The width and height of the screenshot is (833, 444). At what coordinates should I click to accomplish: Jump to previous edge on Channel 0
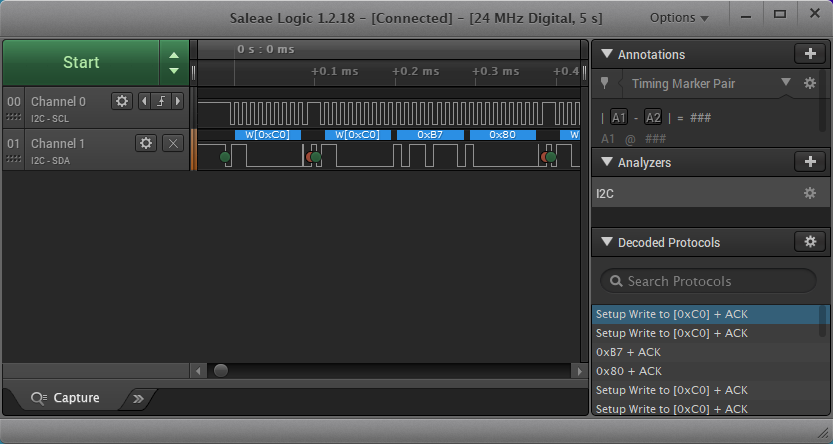[144, 101]
